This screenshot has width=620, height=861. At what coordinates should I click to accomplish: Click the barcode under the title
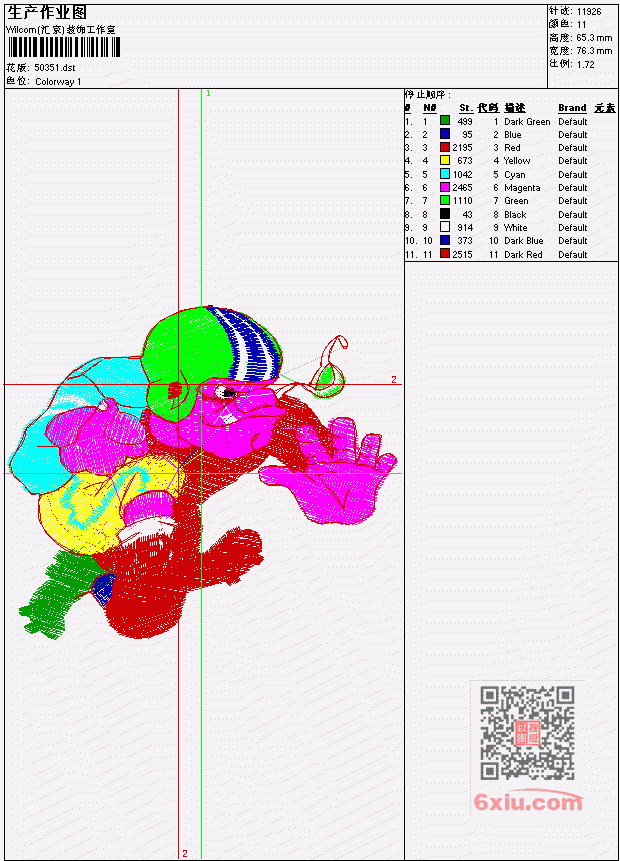pos(64,47)
